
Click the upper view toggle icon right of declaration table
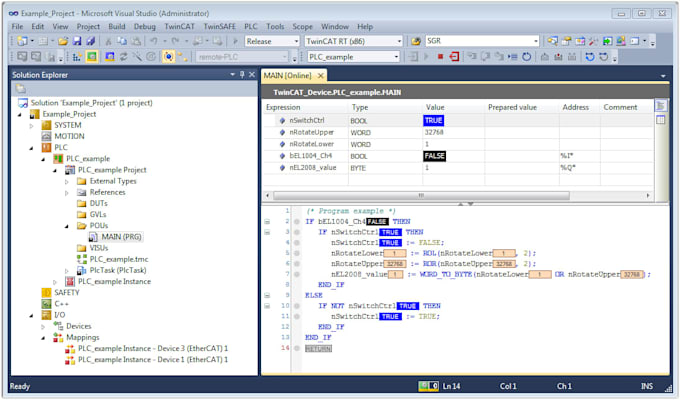[x=660, y=106]
